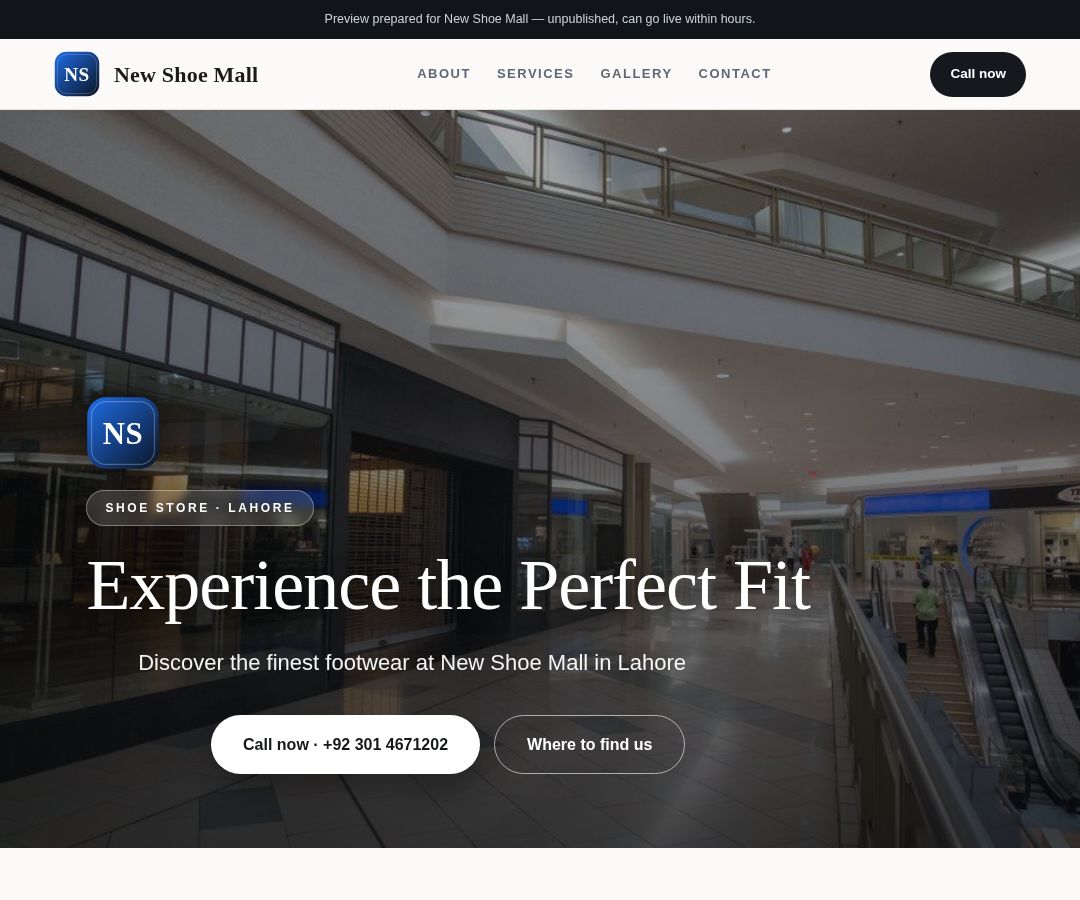Viewport: 1080px width, 900px height.
Task: Click Where to find us button
Action: coord(589,744)
